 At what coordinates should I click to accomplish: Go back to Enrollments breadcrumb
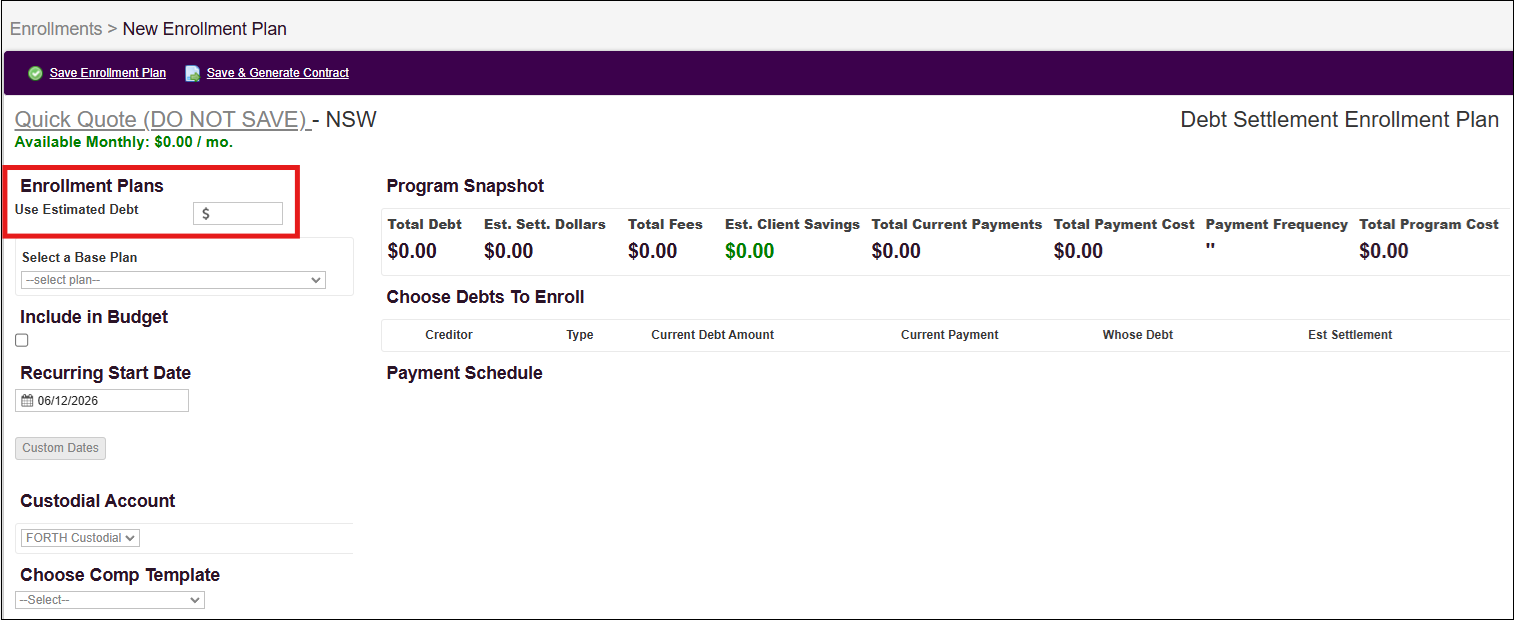[56, 29]
